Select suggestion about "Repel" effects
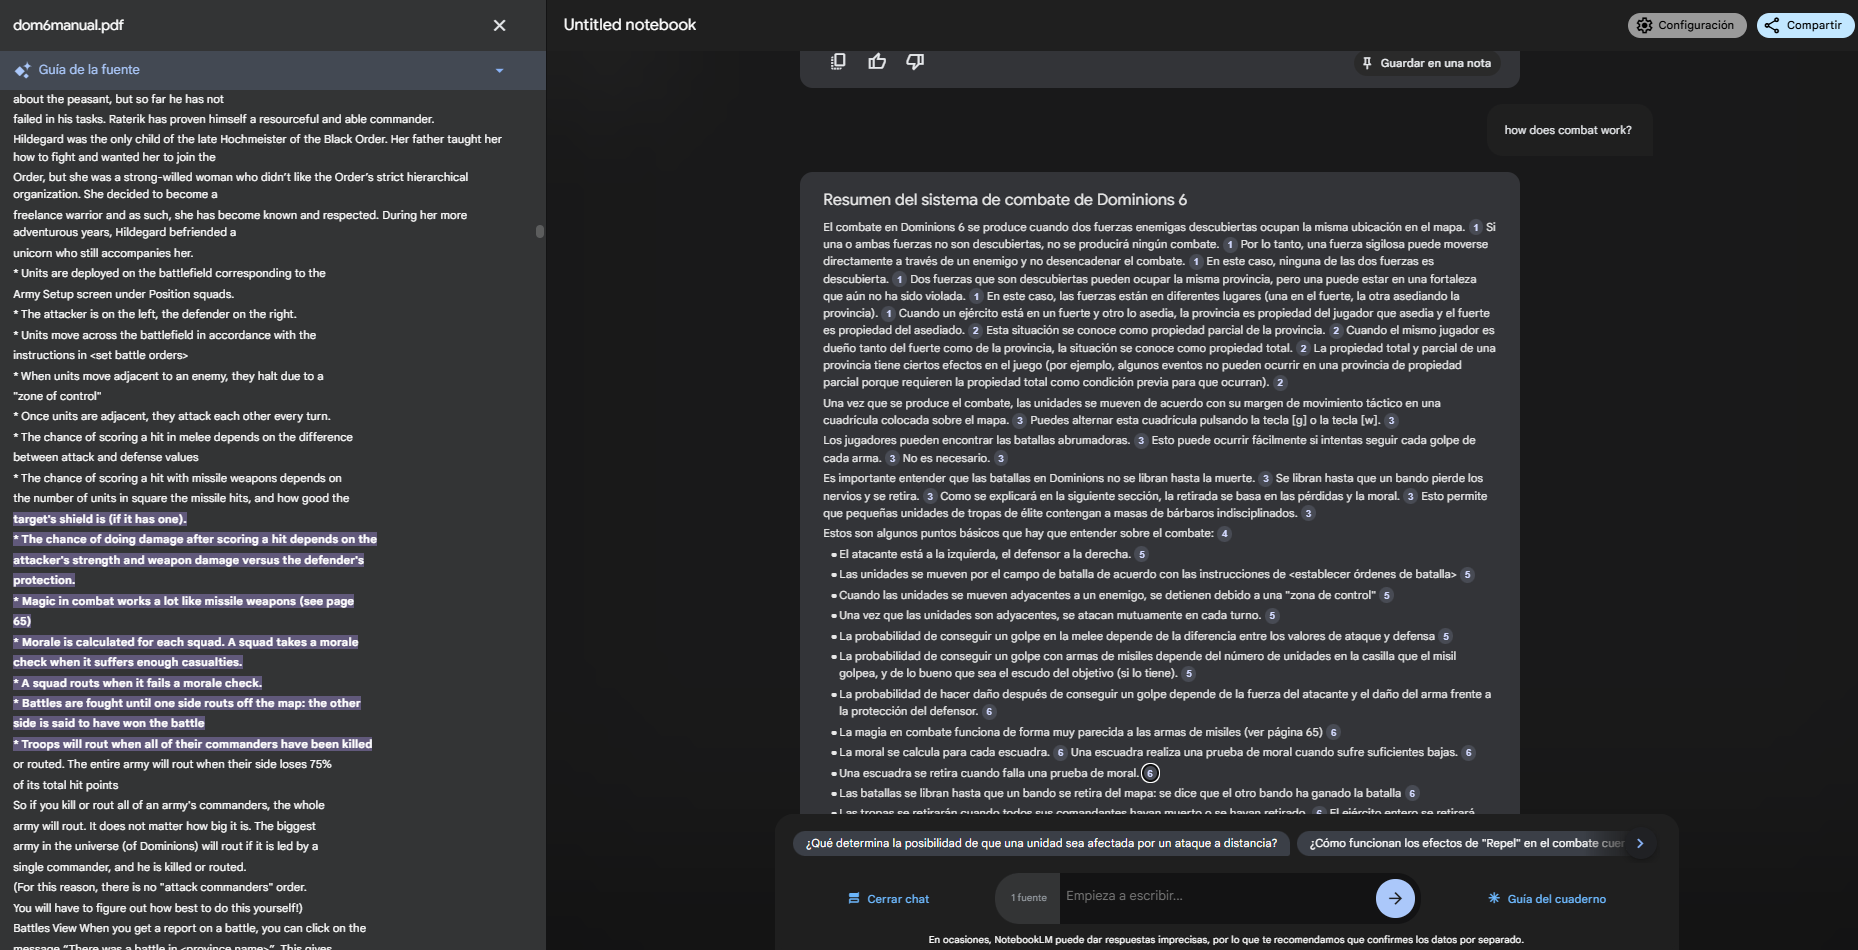The image size is (1858, 950). 1465,843
